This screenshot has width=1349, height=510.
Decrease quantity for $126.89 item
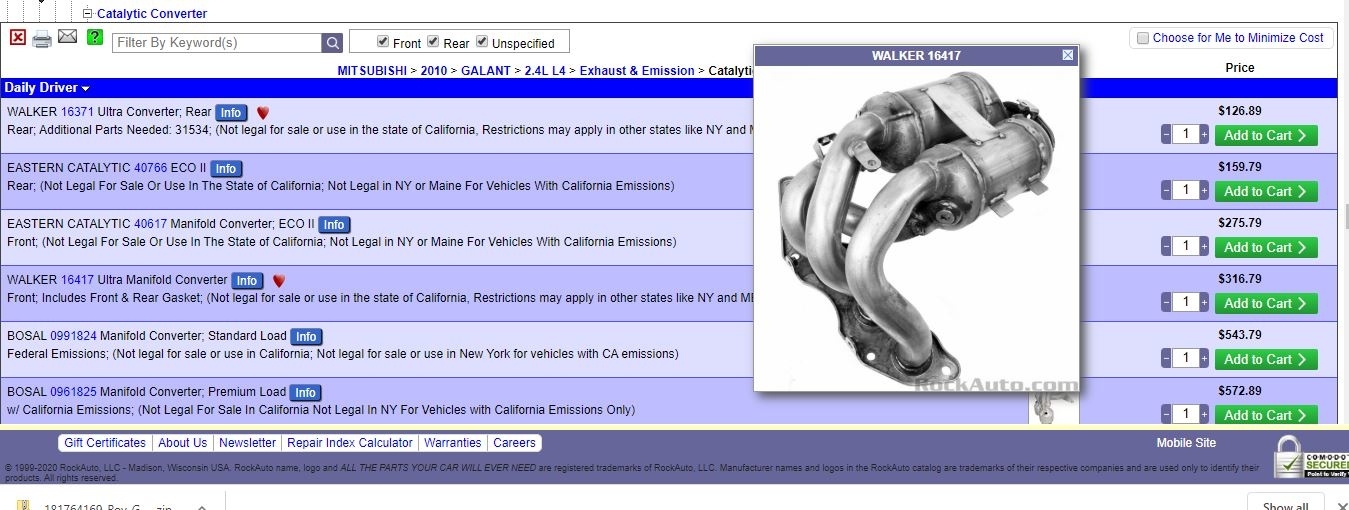click(1166, 134)
